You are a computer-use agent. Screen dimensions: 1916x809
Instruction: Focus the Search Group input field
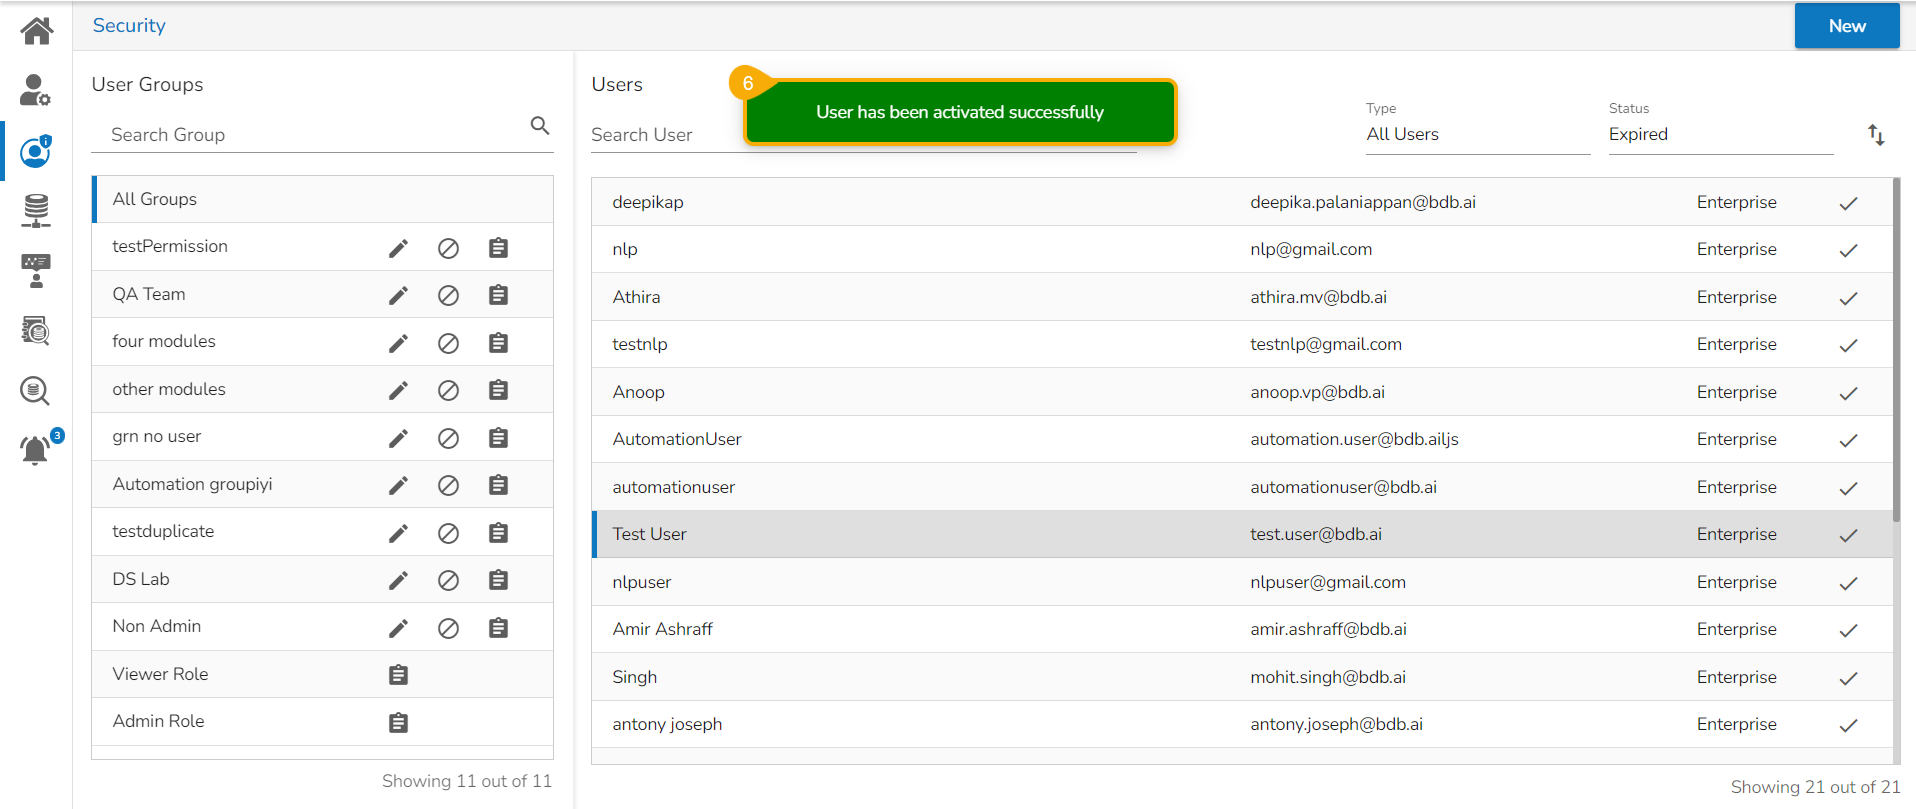pyautogui.click(x=310, y=135)
